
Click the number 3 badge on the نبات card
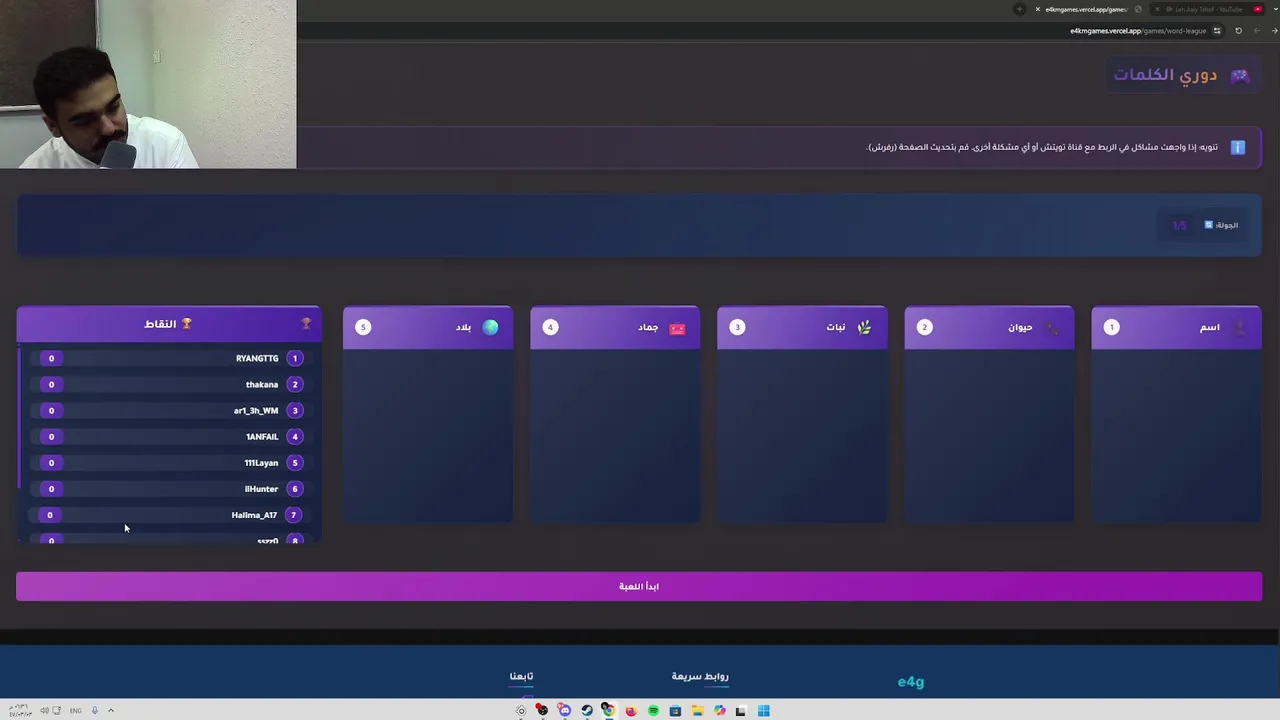[737, 327]
